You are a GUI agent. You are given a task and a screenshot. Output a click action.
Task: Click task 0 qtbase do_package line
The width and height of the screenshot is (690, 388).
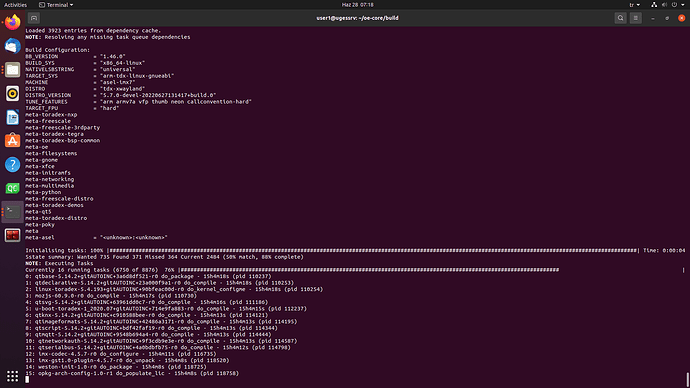pyautogui.click(x=148, y=276)
